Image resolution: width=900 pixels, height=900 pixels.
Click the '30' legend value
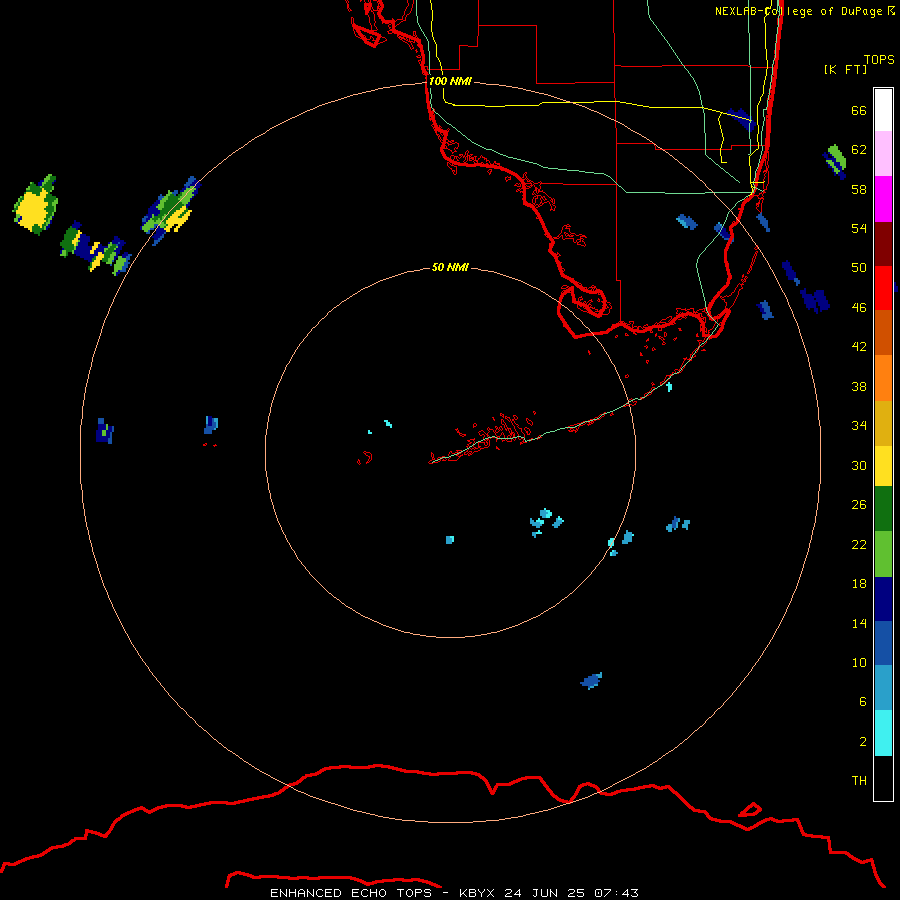[859, 465]
